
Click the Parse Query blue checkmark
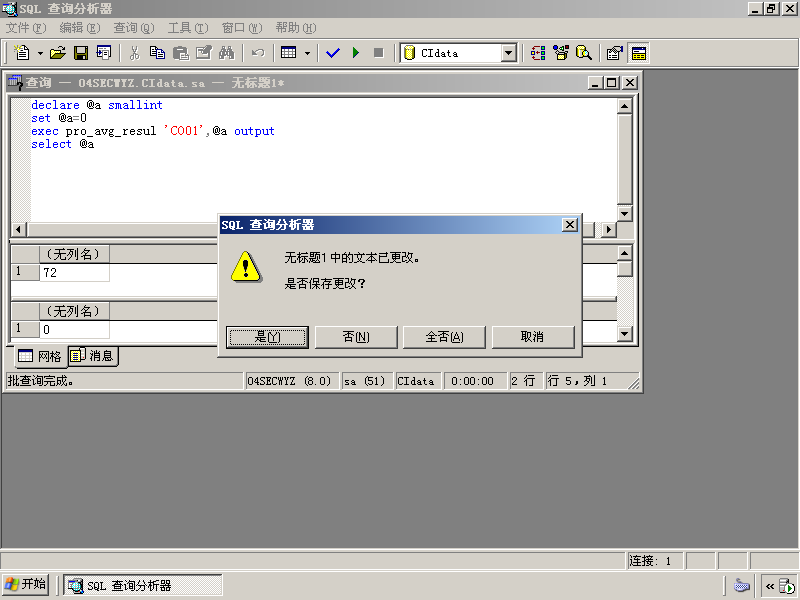click(333, 53)
